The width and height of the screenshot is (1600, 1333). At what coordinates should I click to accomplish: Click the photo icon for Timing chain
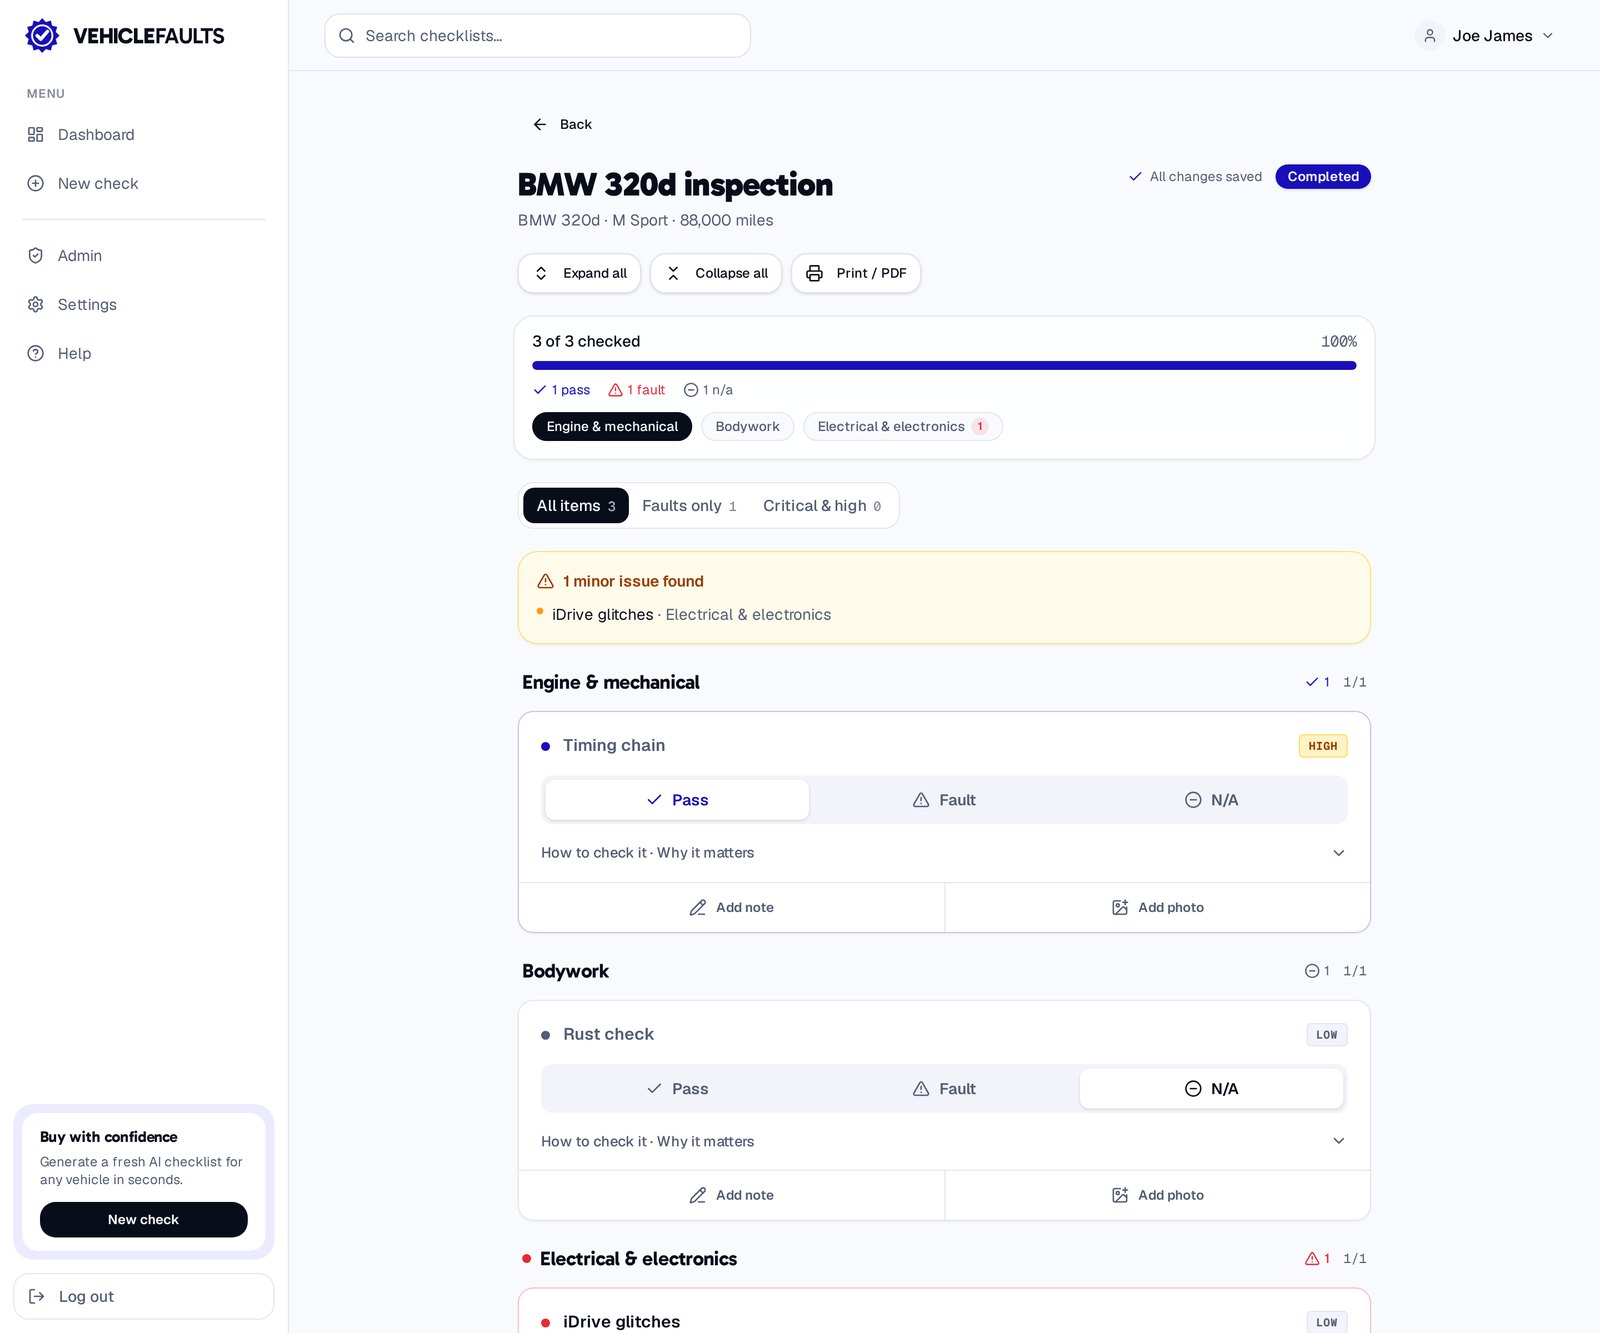click(x=1120, y=908)
